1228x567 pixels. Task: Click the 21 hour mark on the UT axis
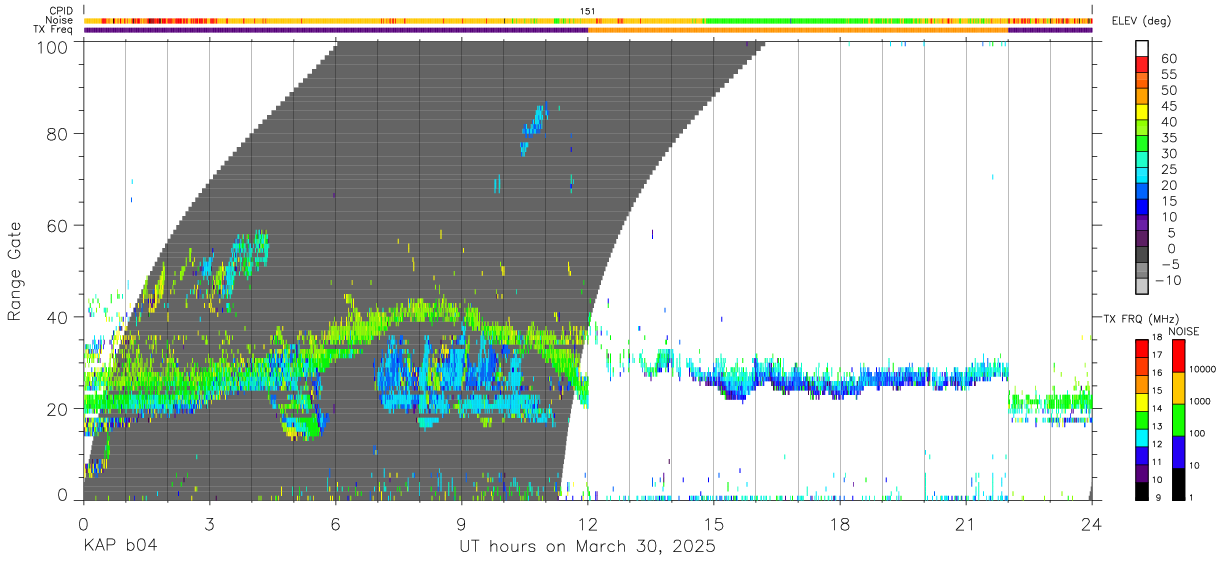[966, 524]
